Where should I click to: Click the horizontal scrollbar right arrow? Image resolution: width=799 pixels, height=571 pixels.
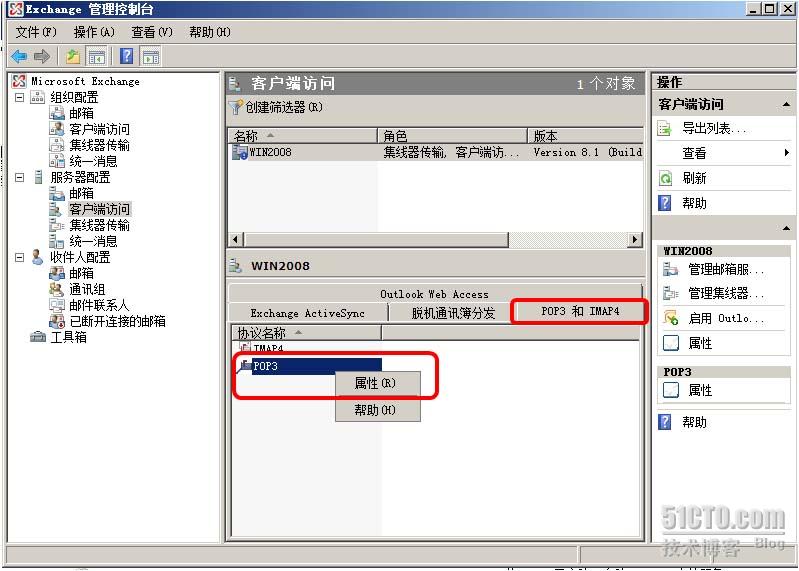click(x=634, y=239)
